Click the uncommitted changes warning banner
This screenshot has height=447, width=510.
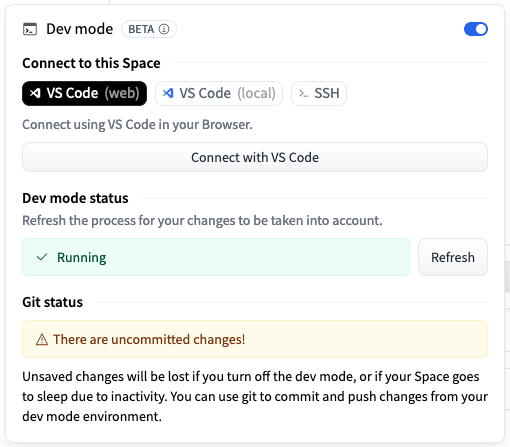(255, 339)
